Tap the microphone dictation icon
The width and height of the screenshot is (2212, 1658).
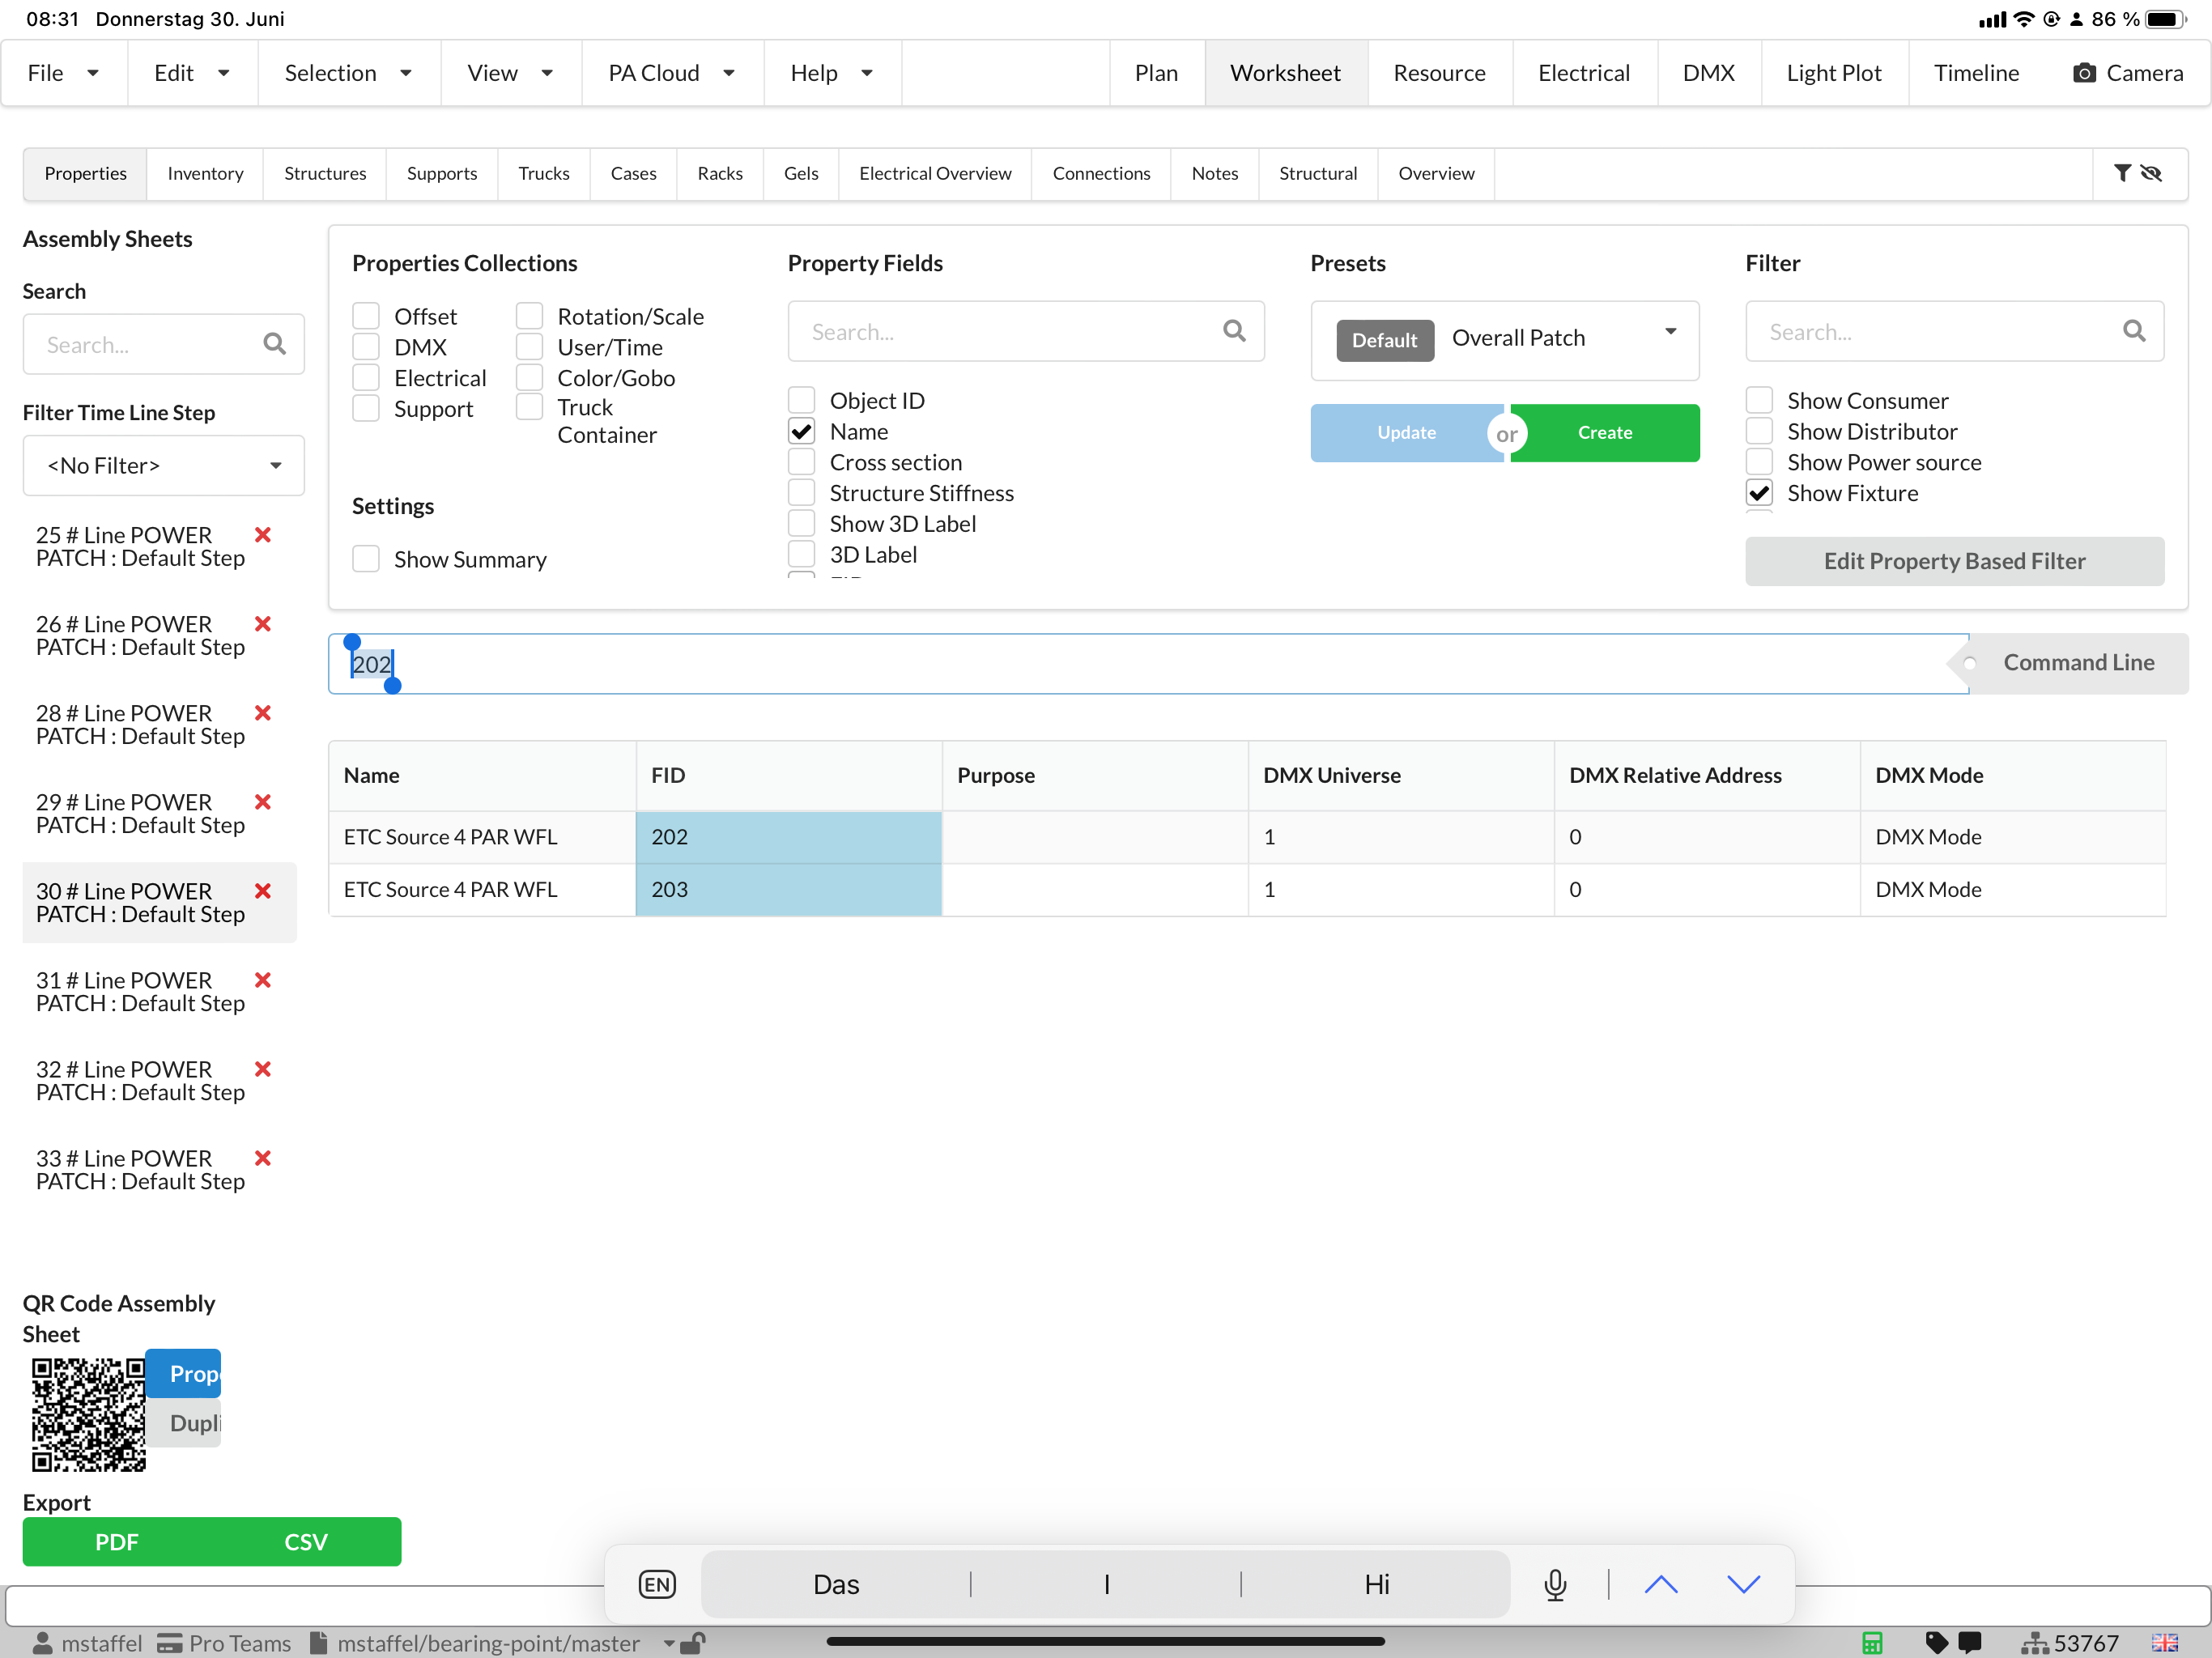pos(1555,1584)
